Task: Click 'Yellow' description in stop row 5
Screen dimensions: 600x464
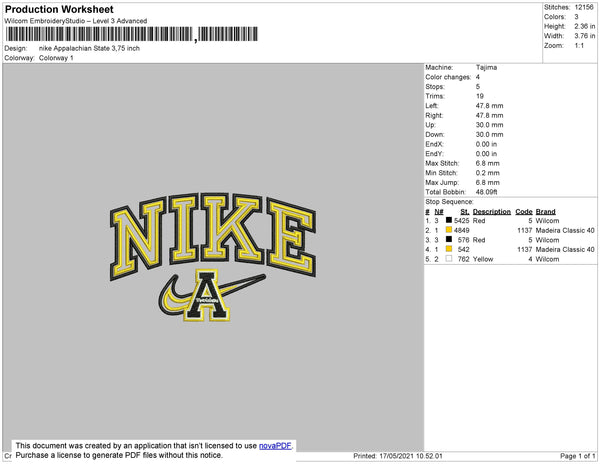Action: point(483,259)
